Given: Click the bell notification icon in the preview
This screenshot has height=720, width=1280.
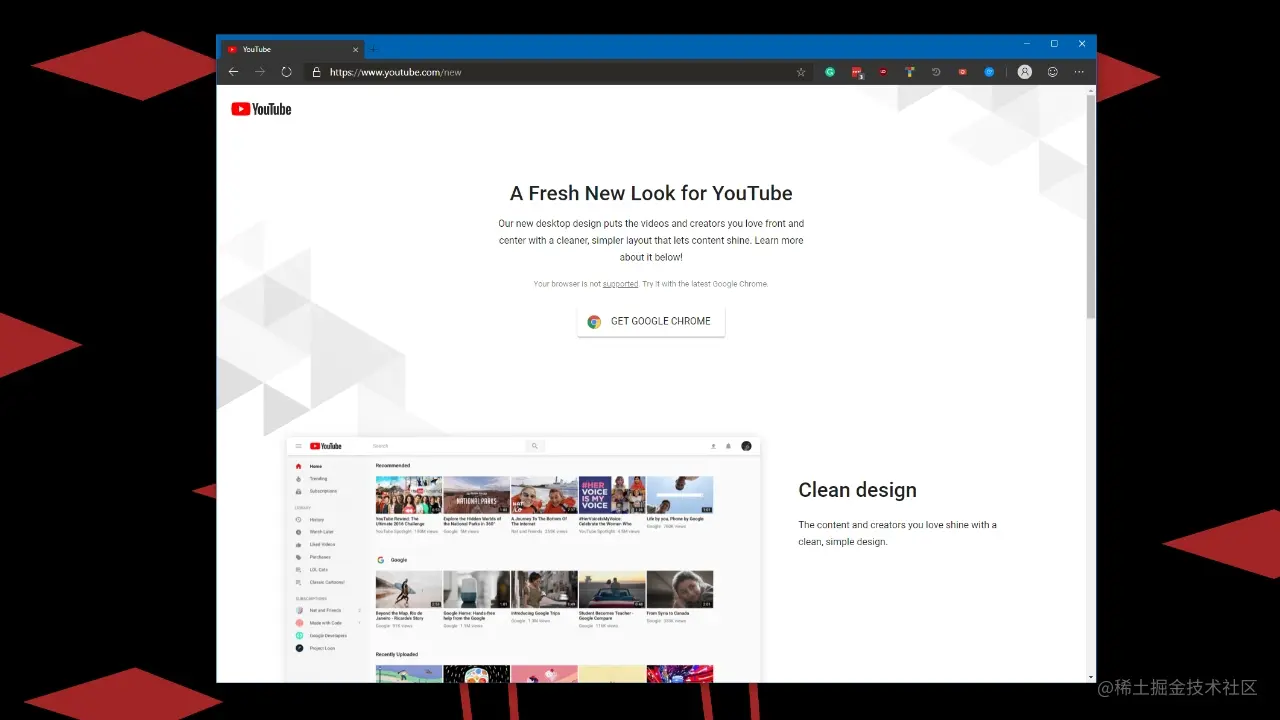Looking at the screenshot, I should pos(728,446).
